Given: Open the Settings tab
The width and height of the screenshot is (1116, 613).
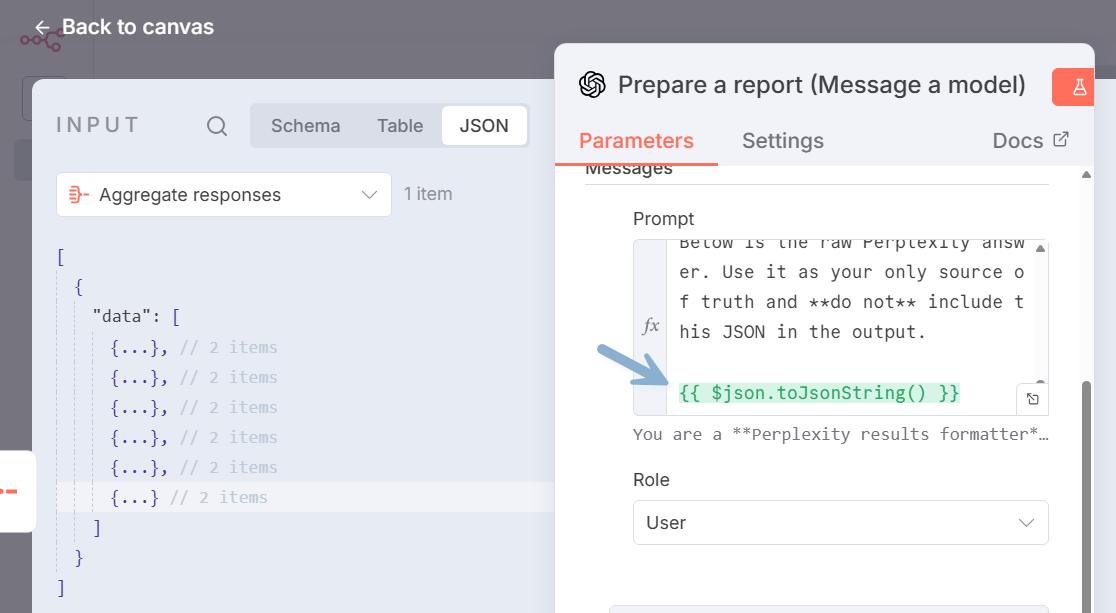Looking at the screenshot, I should tap(783, 141).
